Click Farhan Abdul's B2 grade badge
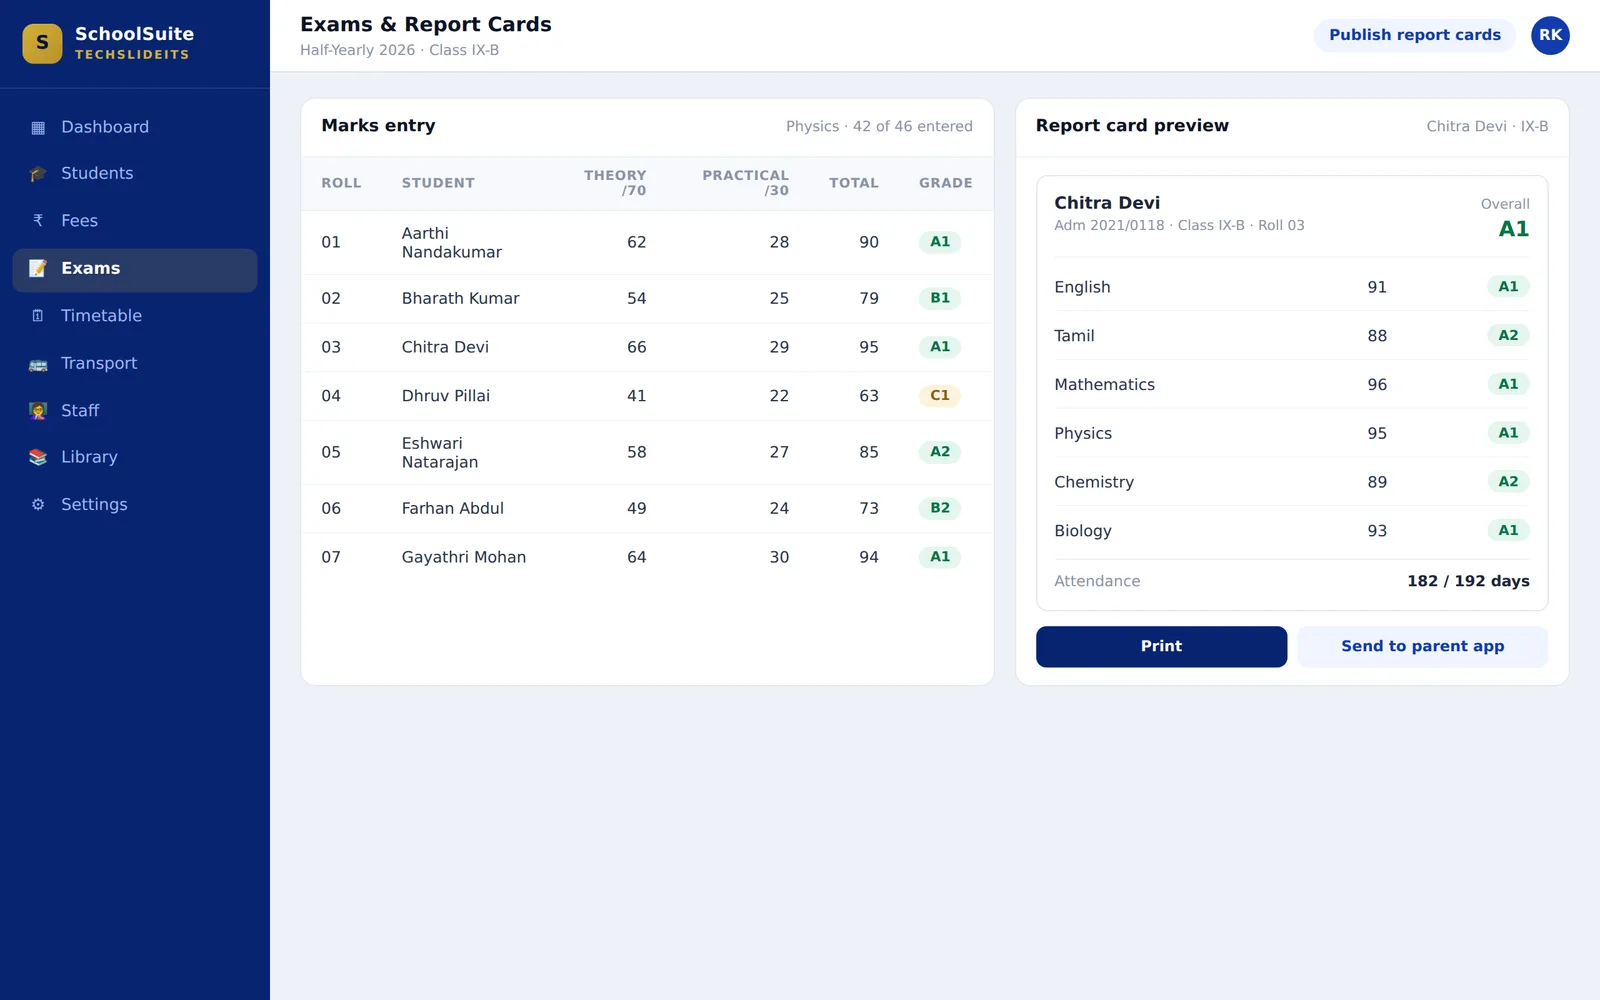This screenshot has height=1000, width=1600. point(940,508)
